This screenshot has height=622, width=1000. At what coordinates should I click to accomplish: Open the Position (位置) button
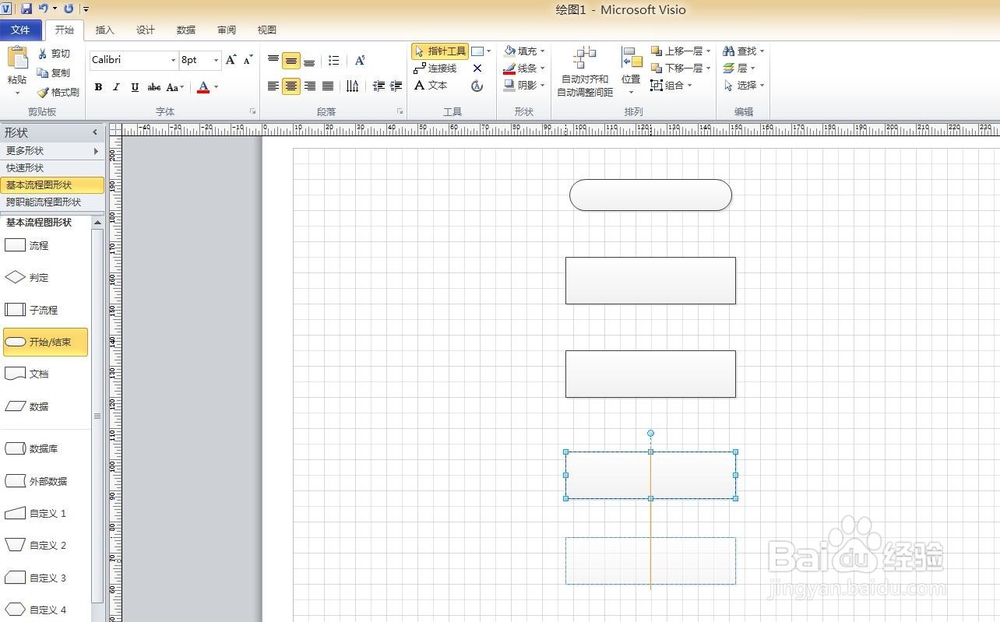coord(631,70)
